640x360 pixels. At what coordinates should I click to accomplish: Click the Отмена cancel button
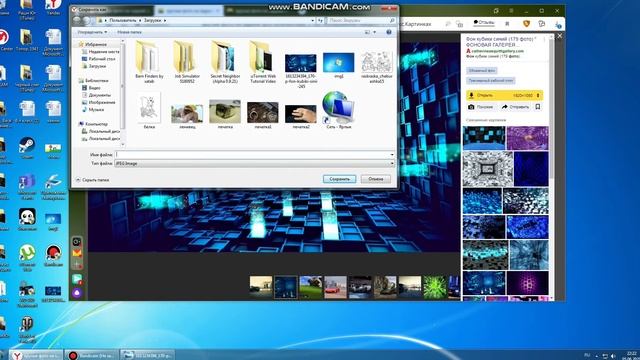coord(376,179)
